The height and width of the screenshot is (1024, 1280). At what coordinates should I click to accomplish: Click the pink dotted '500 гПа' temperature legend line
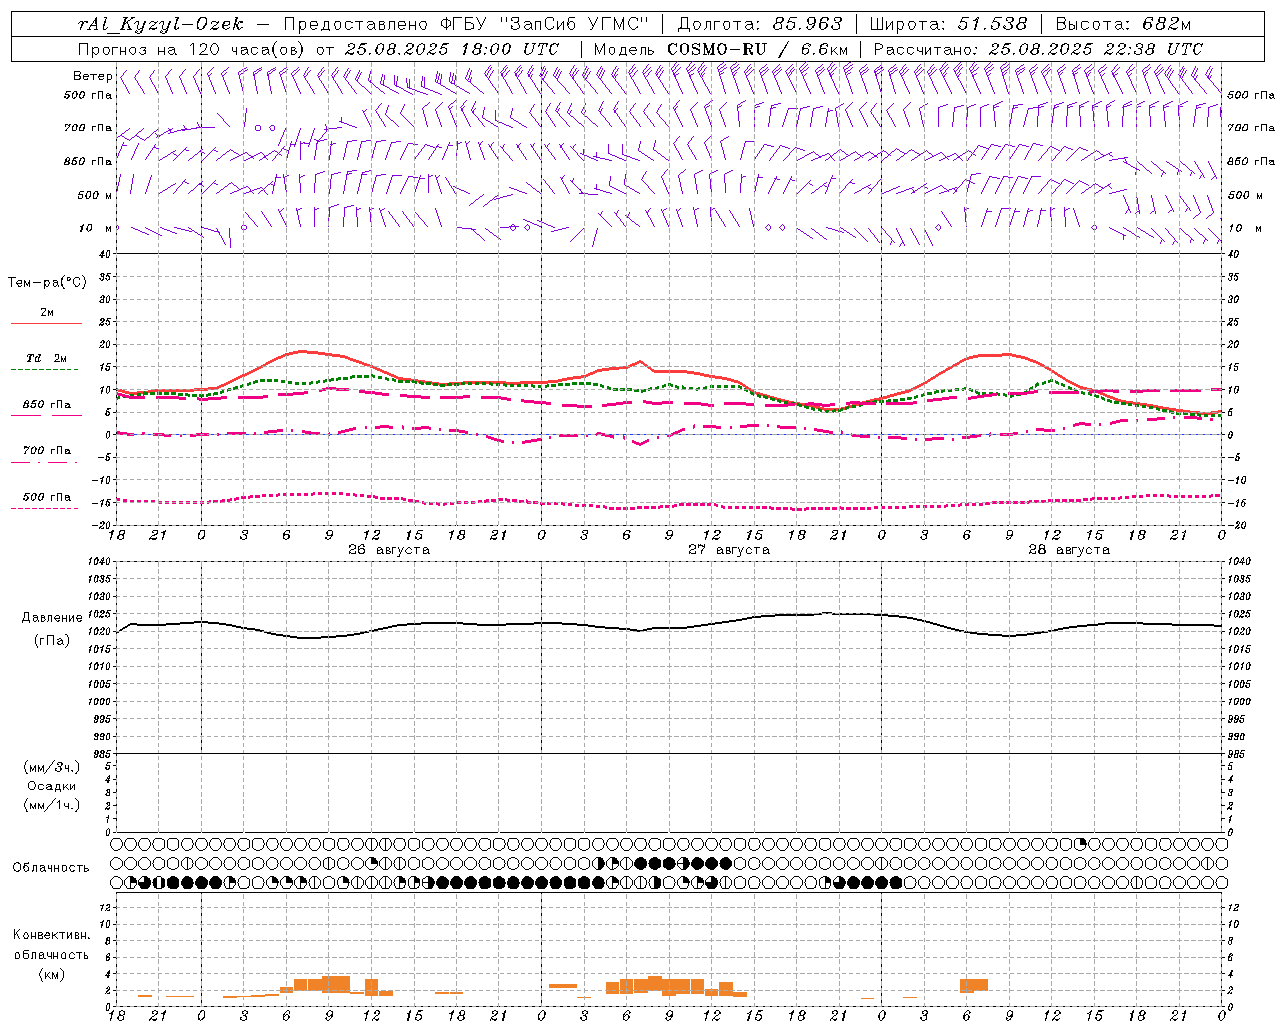44,509
